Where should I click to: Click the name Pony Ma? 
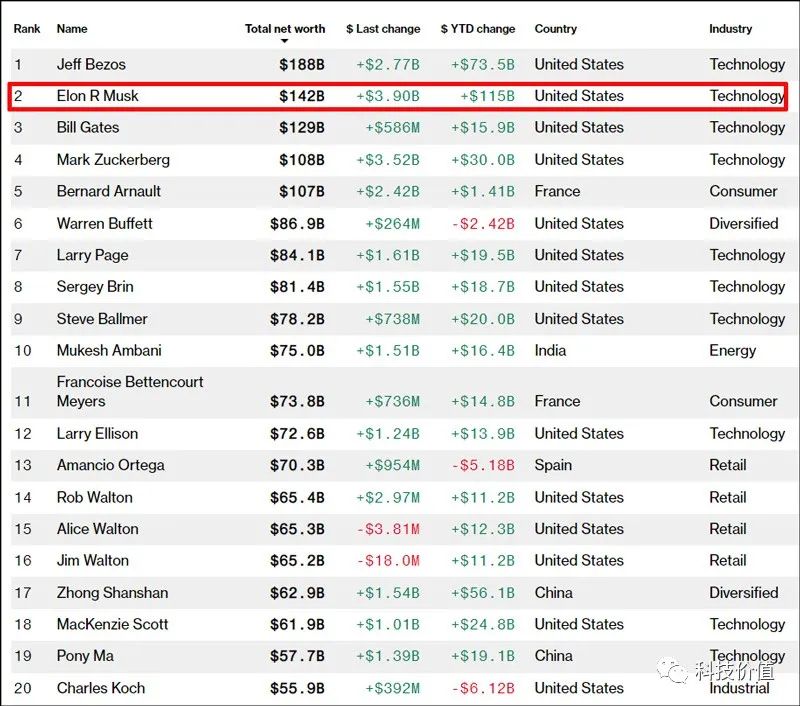coord(85,656)
